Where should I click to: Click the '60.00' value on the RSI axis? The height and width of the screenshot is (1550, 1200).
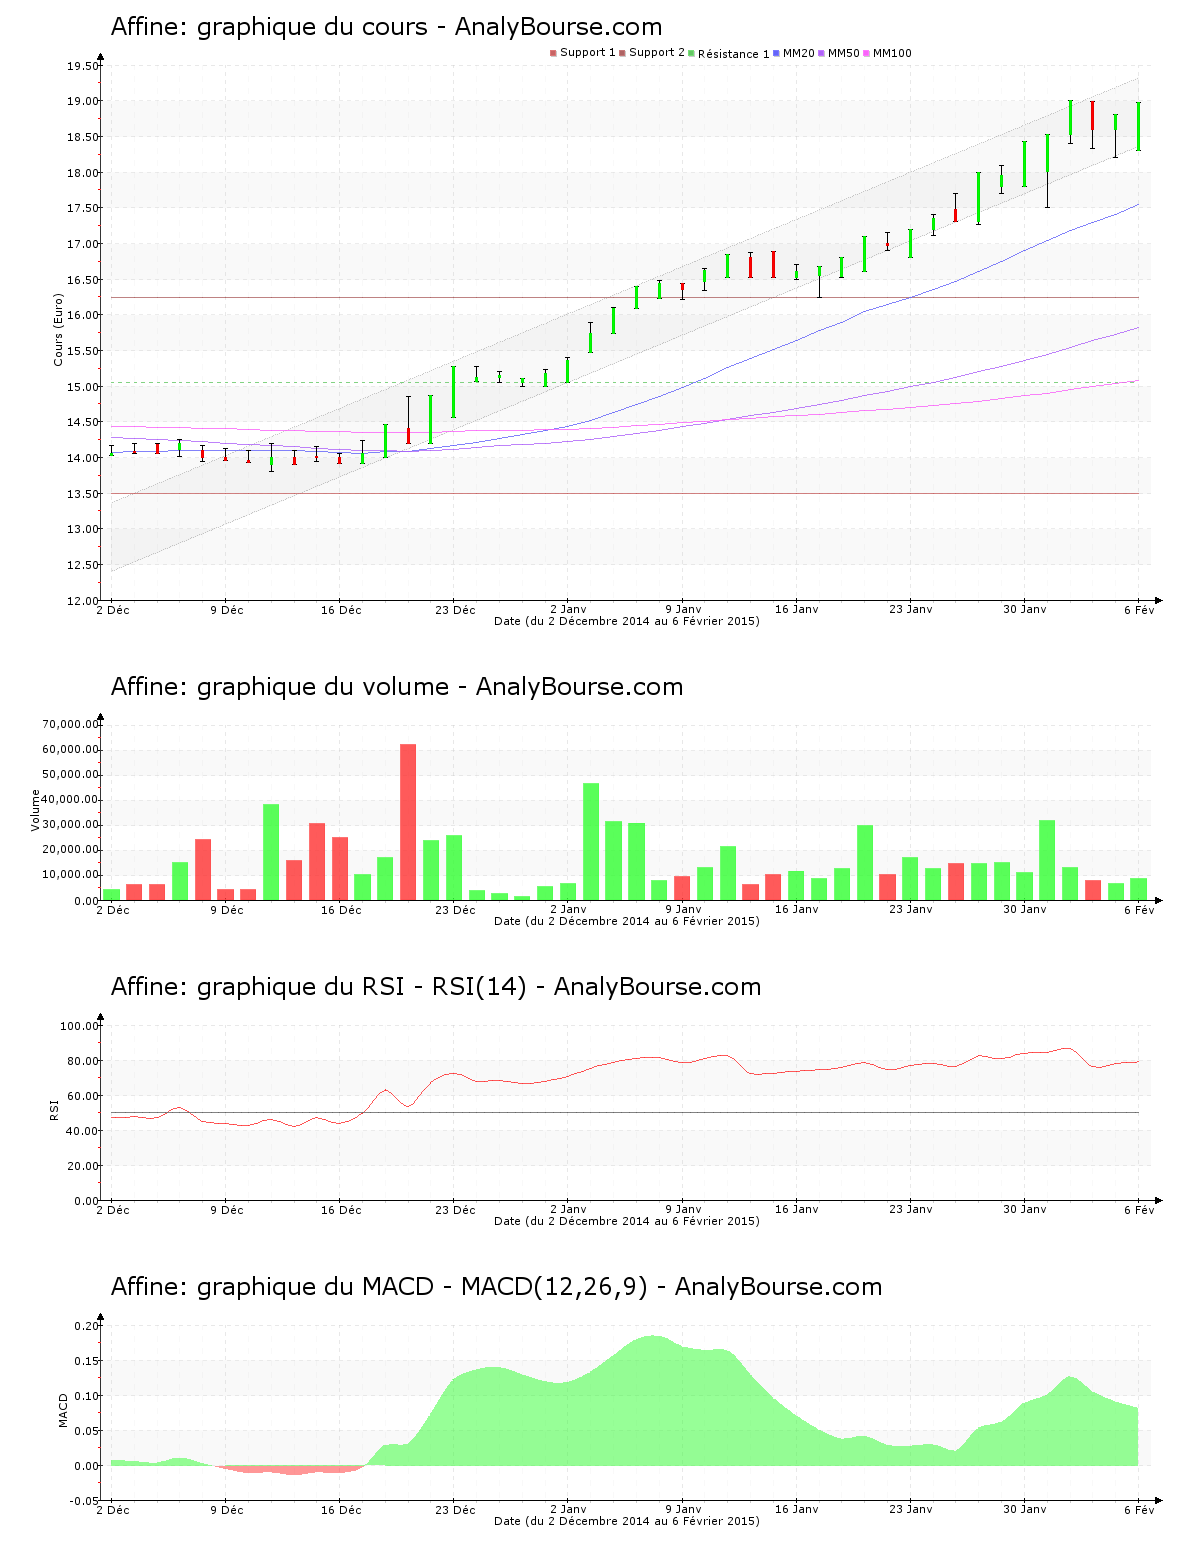[83, 1096]
